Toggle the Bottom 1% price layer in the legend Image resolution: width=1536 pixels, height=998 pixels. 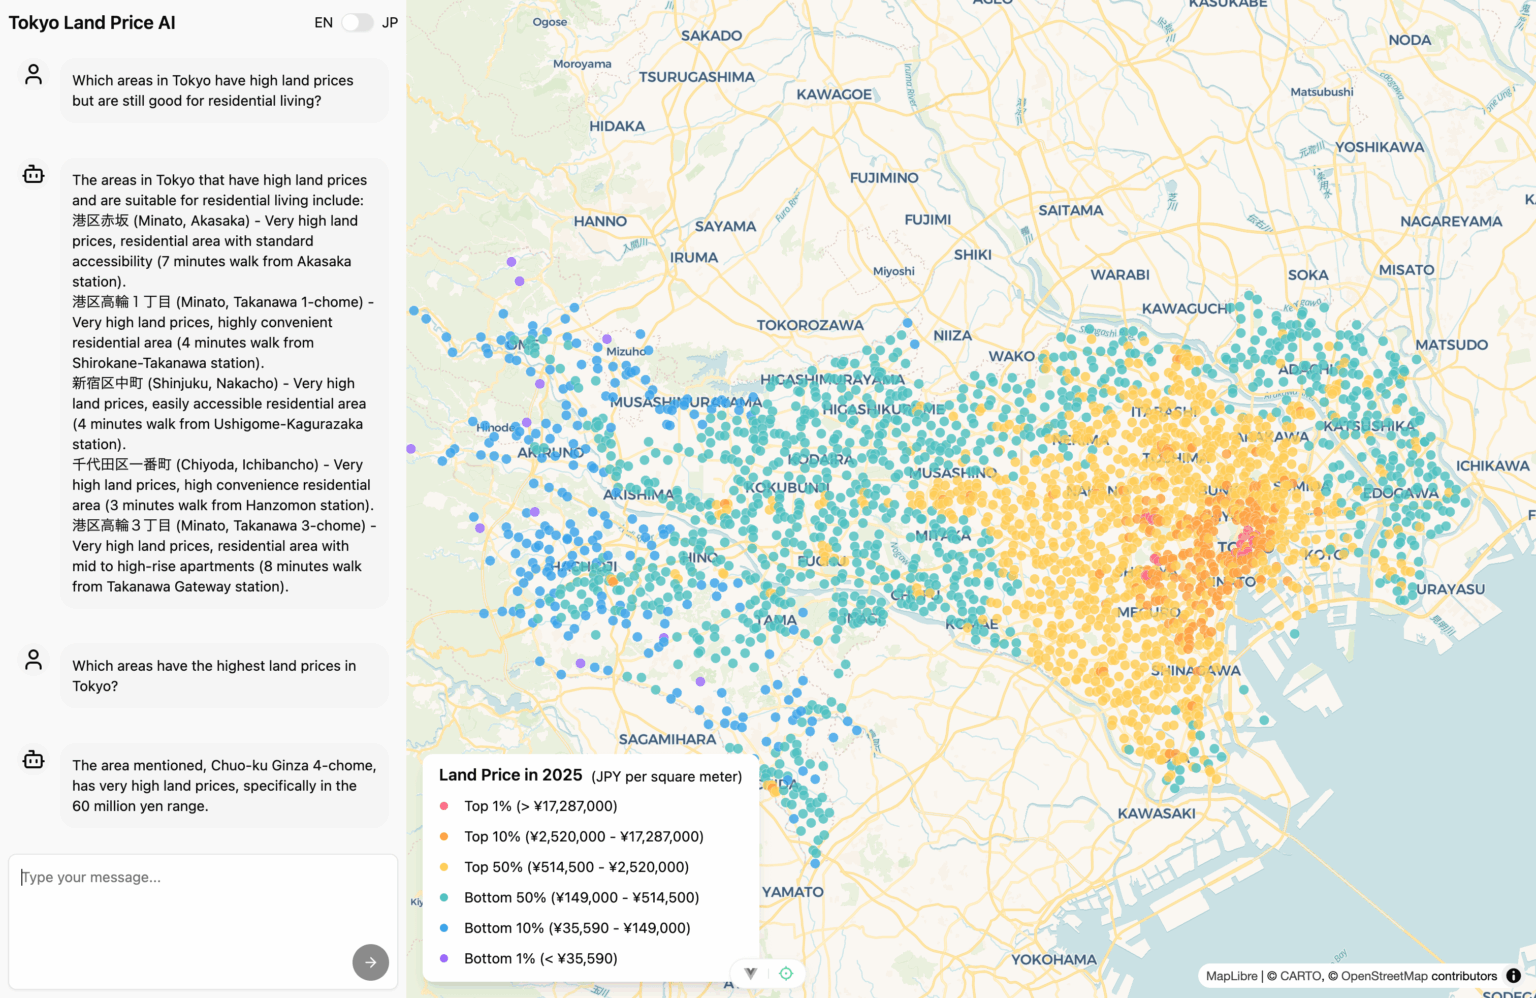pos(444,958)
